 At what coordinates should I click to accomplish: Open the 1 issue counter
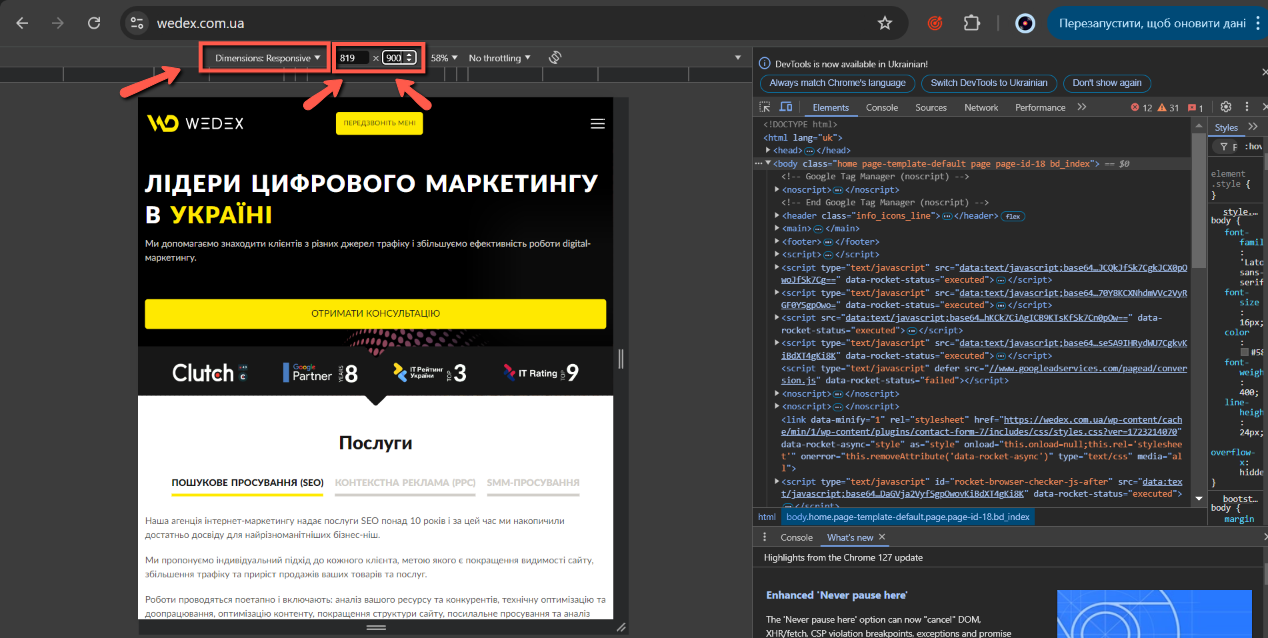coord(1195,107)
